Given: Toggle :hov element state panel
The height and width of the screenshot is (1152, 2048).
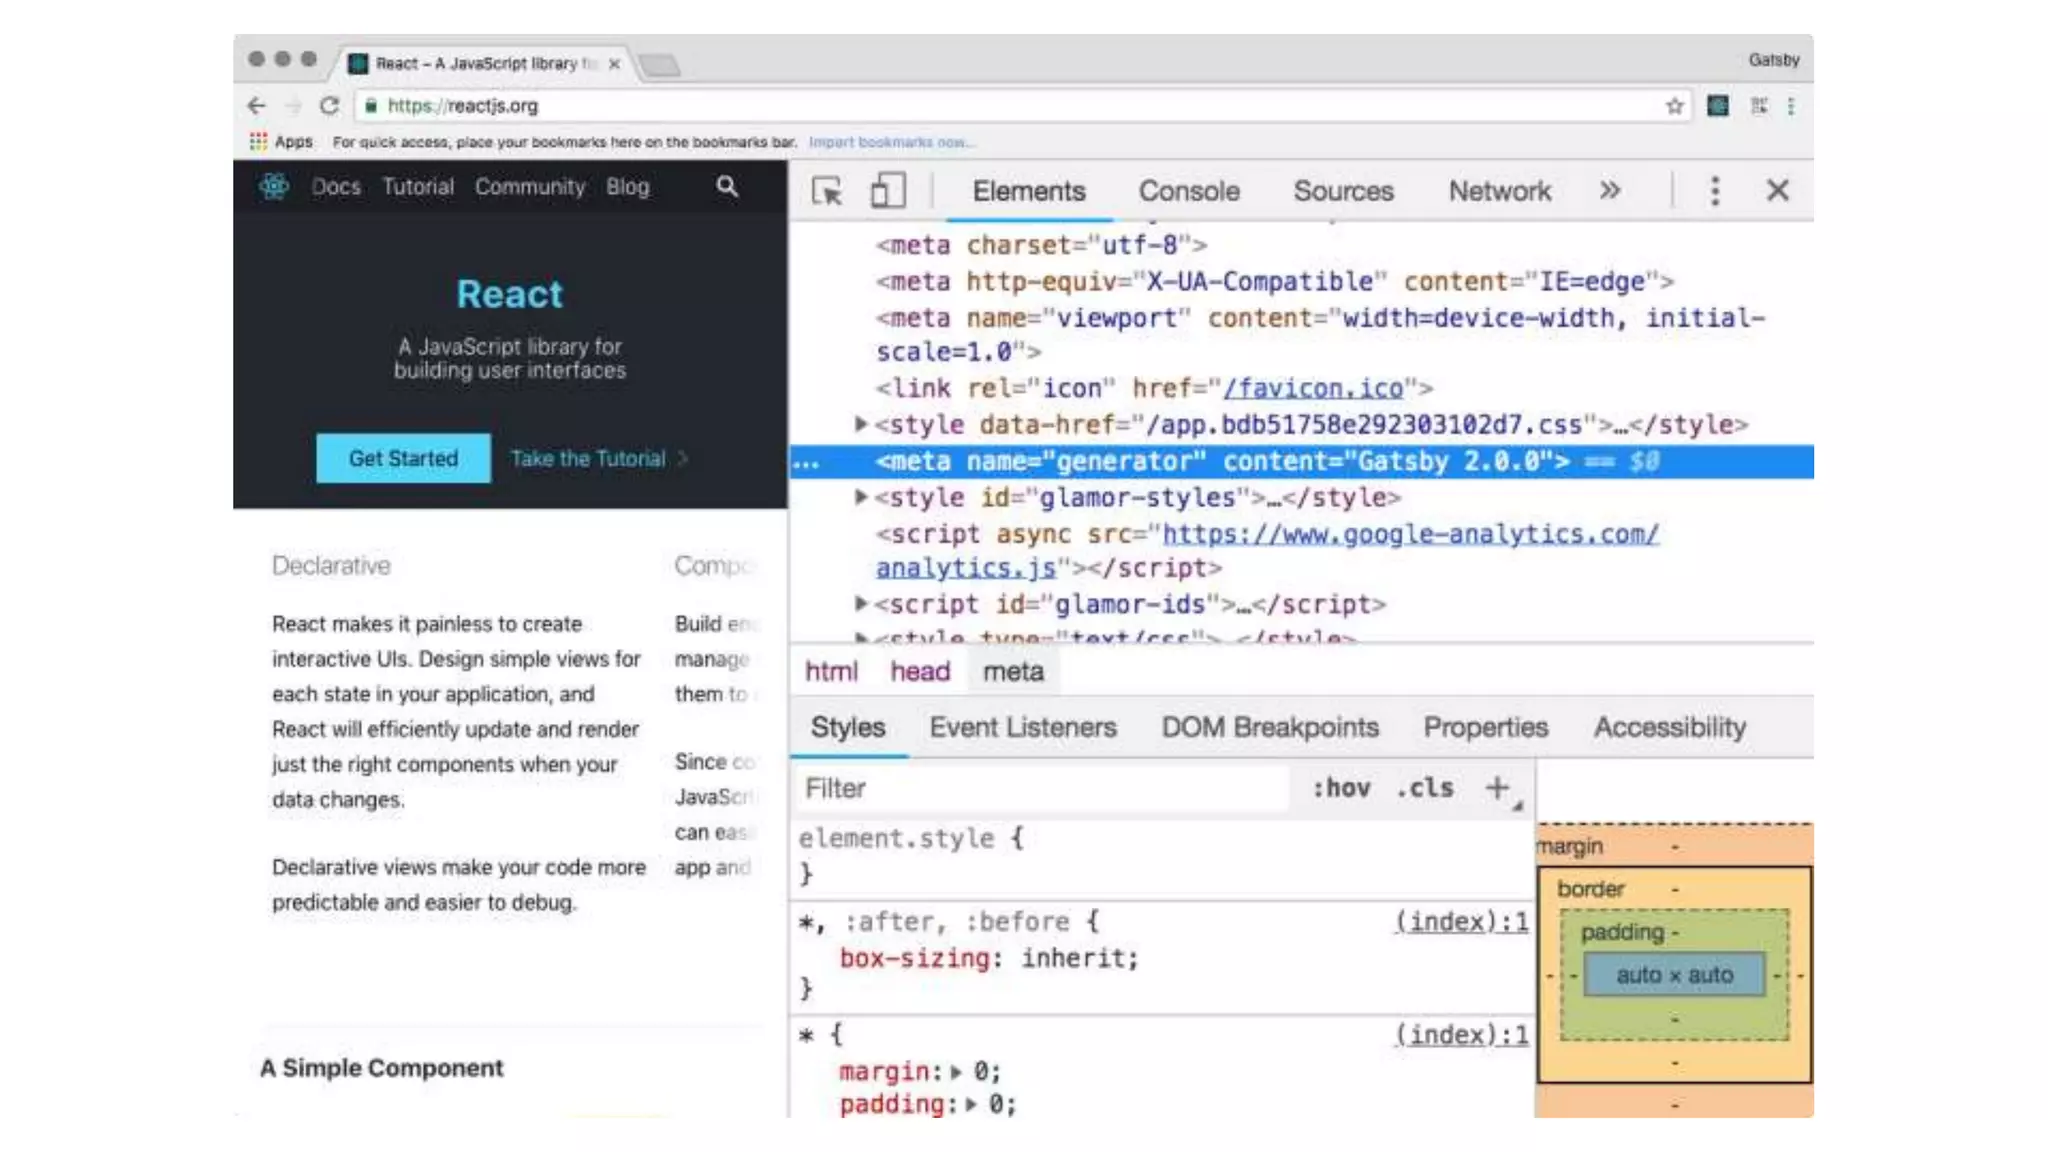Looking at the screenshot, I should pyautogui.click(x=1341, y=788).
